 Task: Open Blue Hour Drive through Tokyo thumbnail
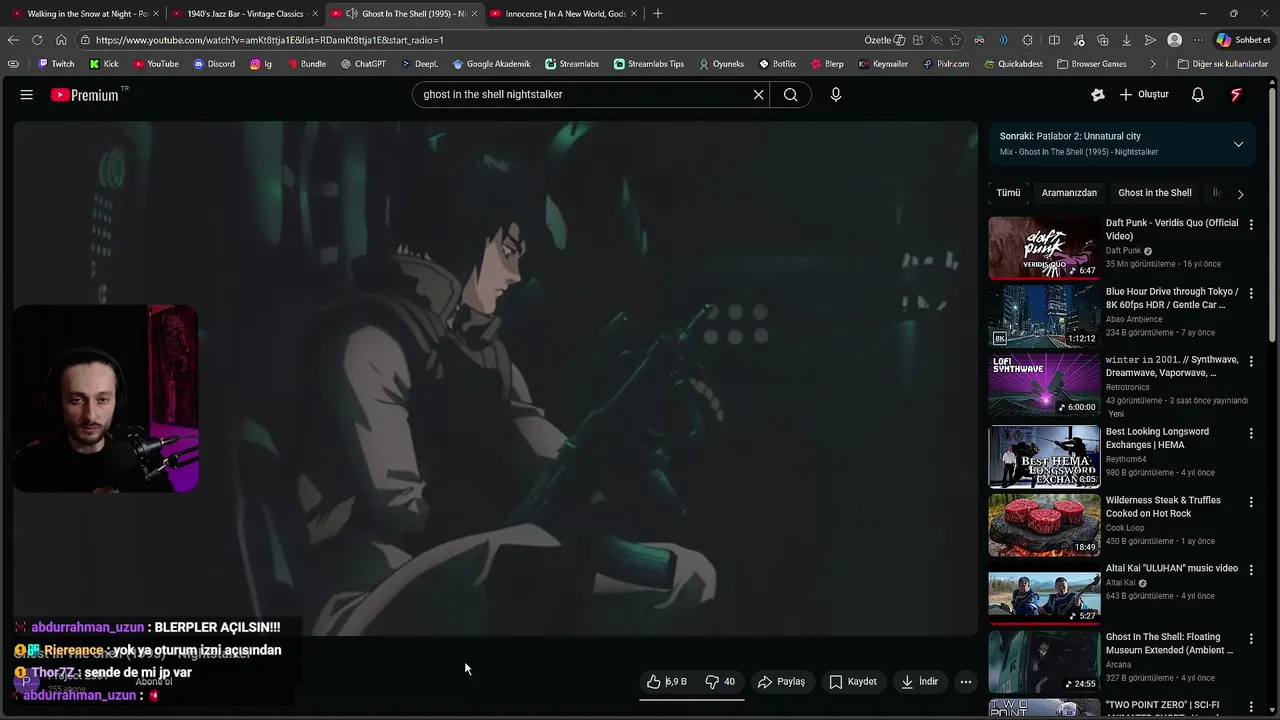[1044, 316]
